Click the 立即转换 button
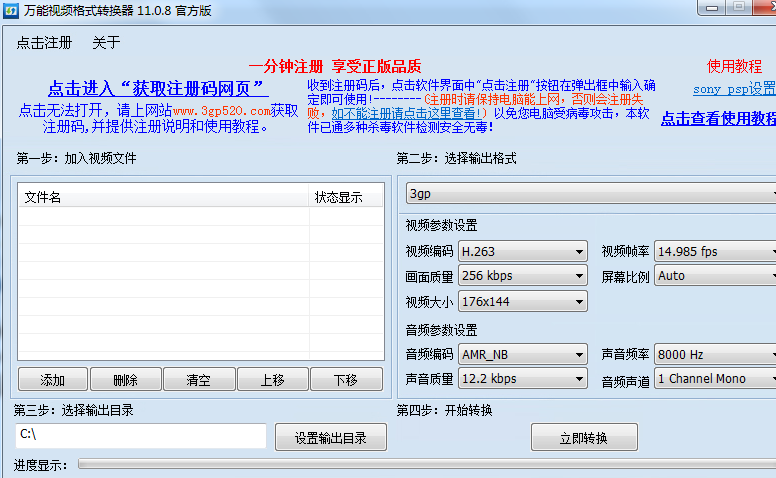776x478 pixels. [x=584, y=437]
